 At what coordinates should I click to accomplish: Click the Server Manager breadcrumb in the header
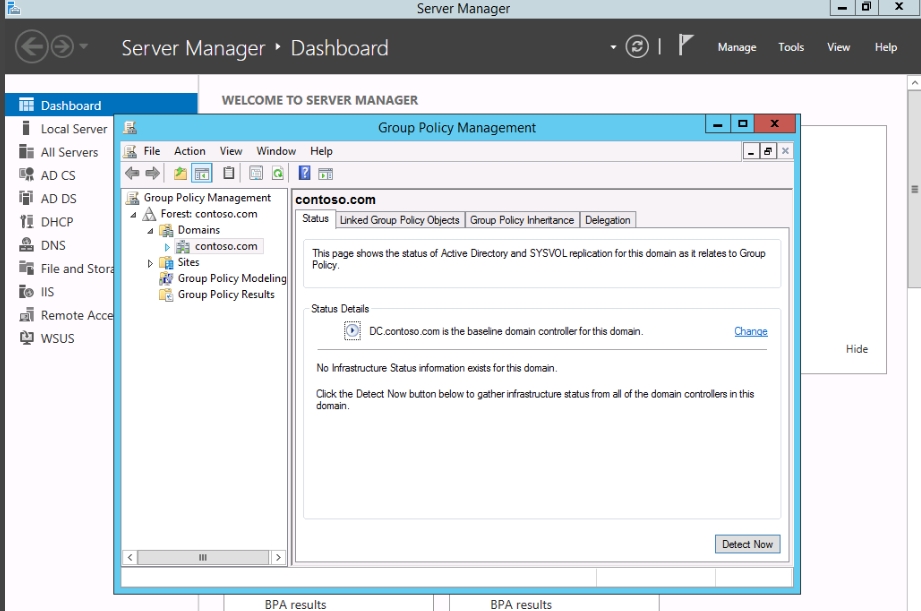pyautogui.click(x=193, y=48)
